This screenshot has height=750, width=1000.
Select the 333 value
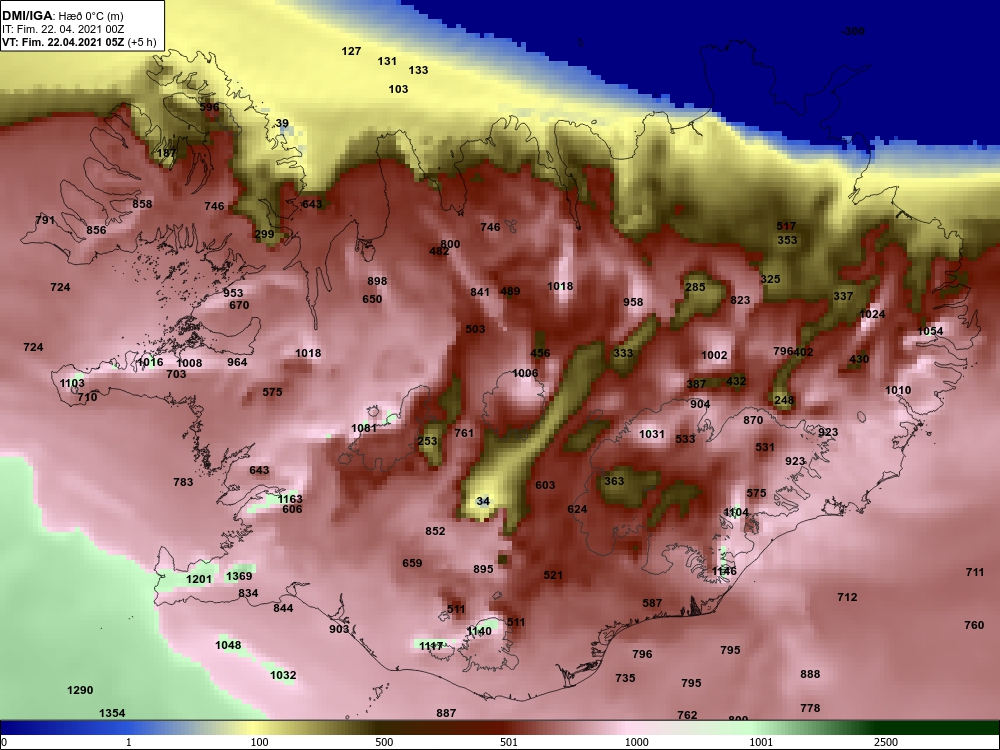[x=623, y=353]
